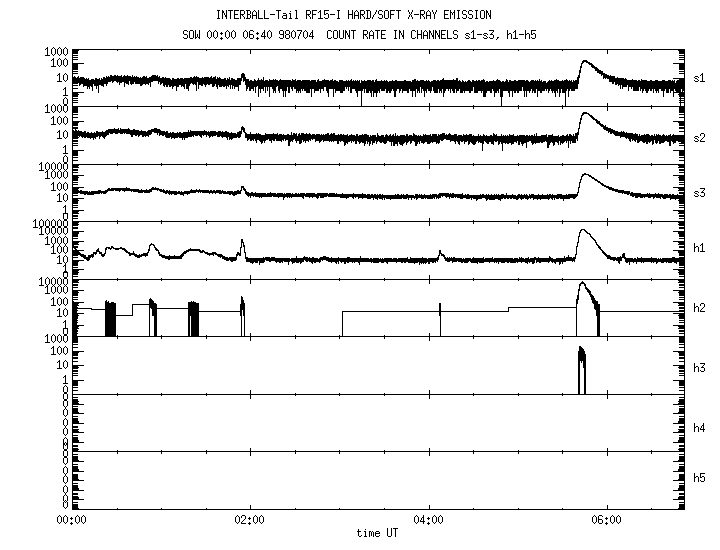This screenshot has width=720, height=550.
Task: Click the h5 channel label
Action: pos(698,480)
